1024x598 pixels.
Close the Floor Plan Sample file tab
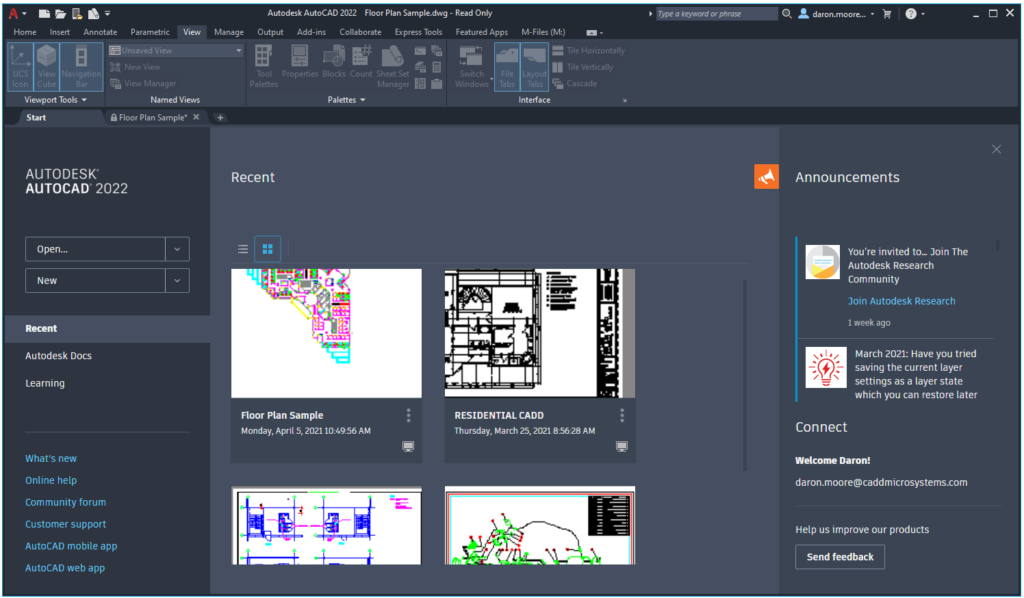click(196, 118)
